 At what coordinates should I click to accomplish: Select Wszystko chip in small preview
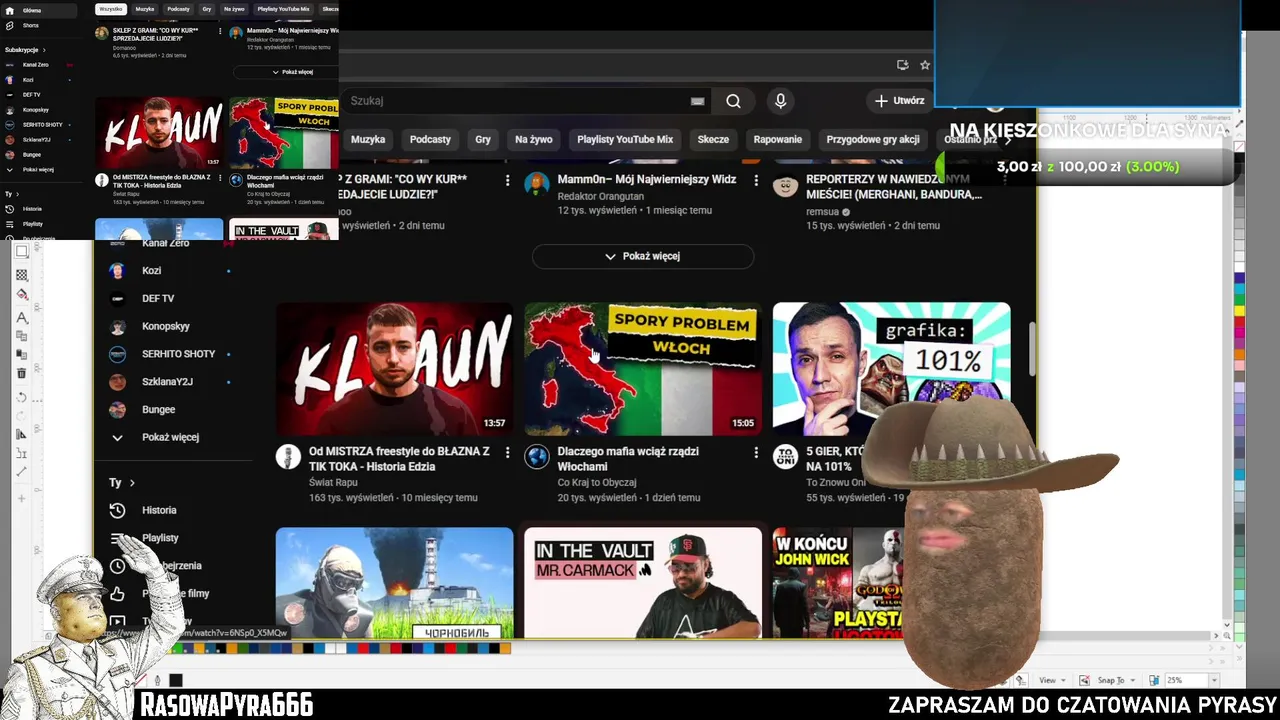[x=111, y=9]
